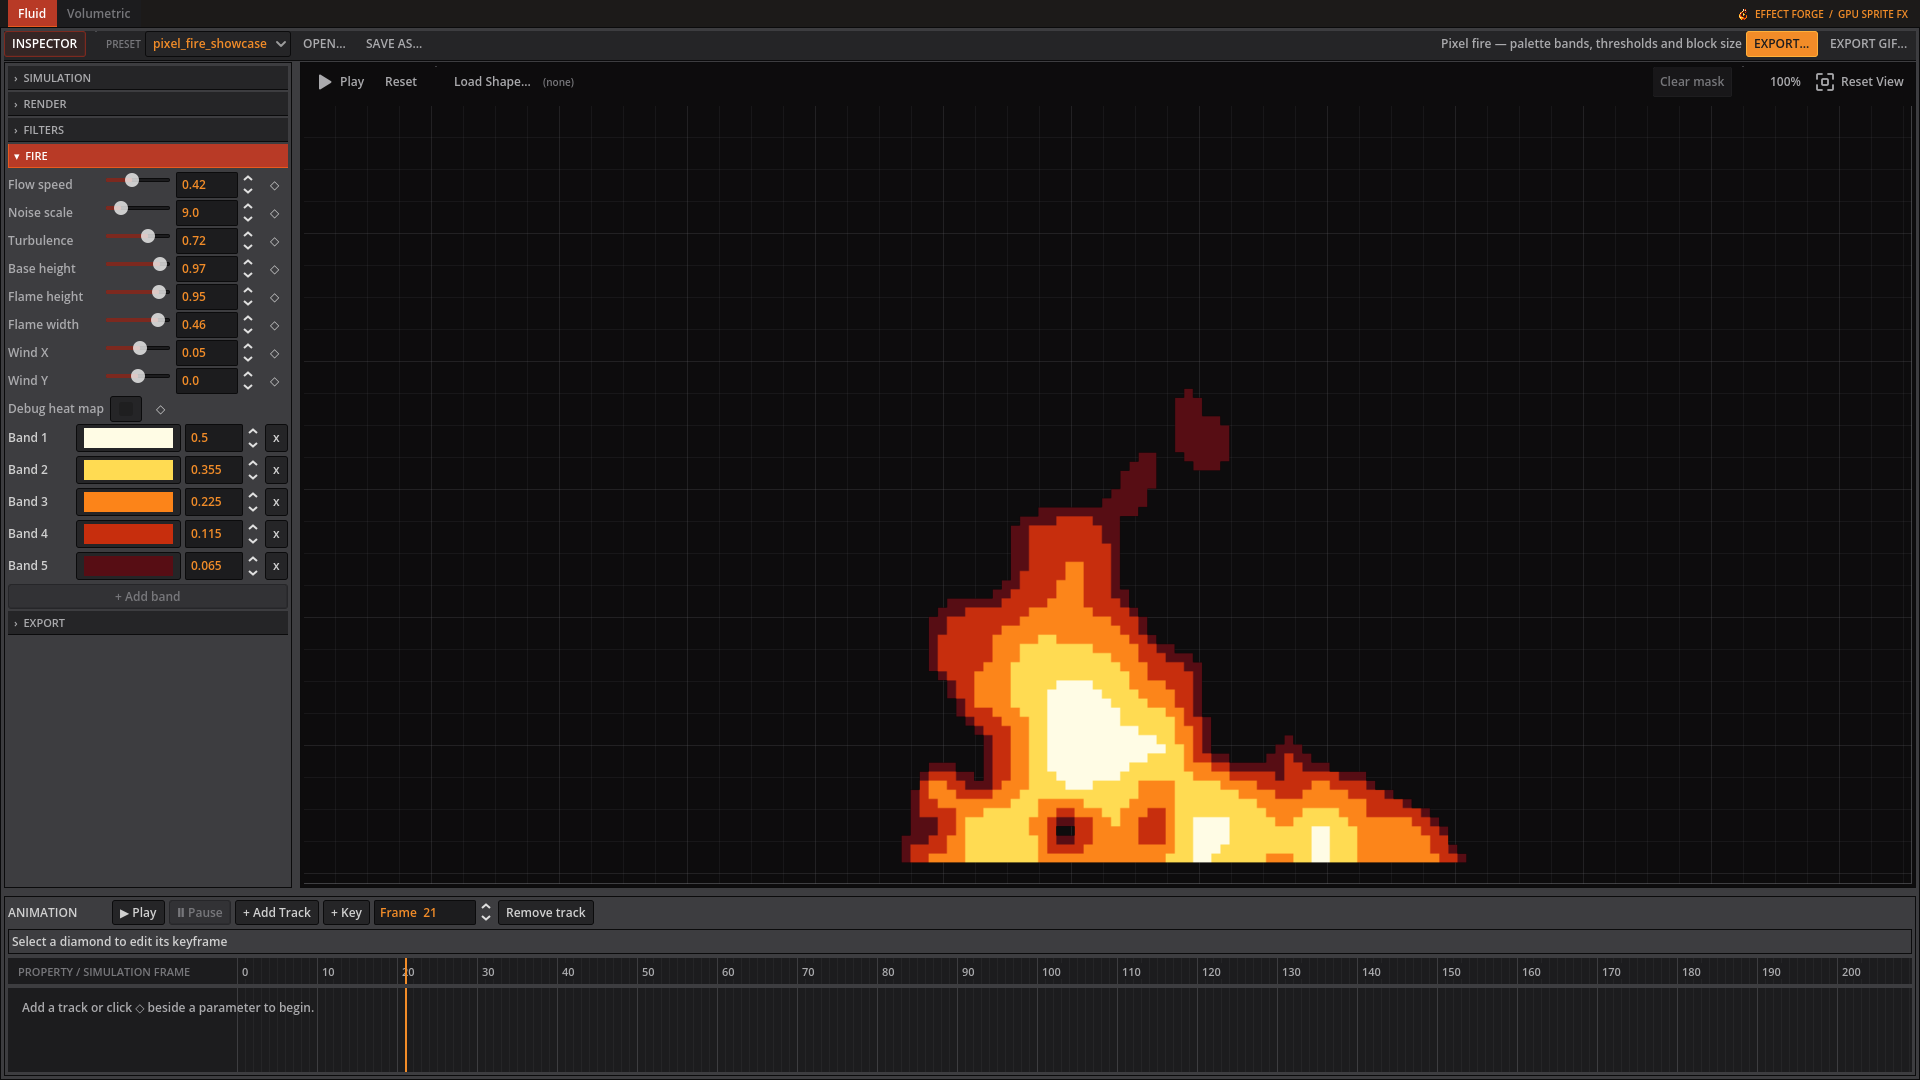This screenshot has height=1080, width=1920.
Task: Expand the EXPORT section in inspector
Action: pos(148,623)
